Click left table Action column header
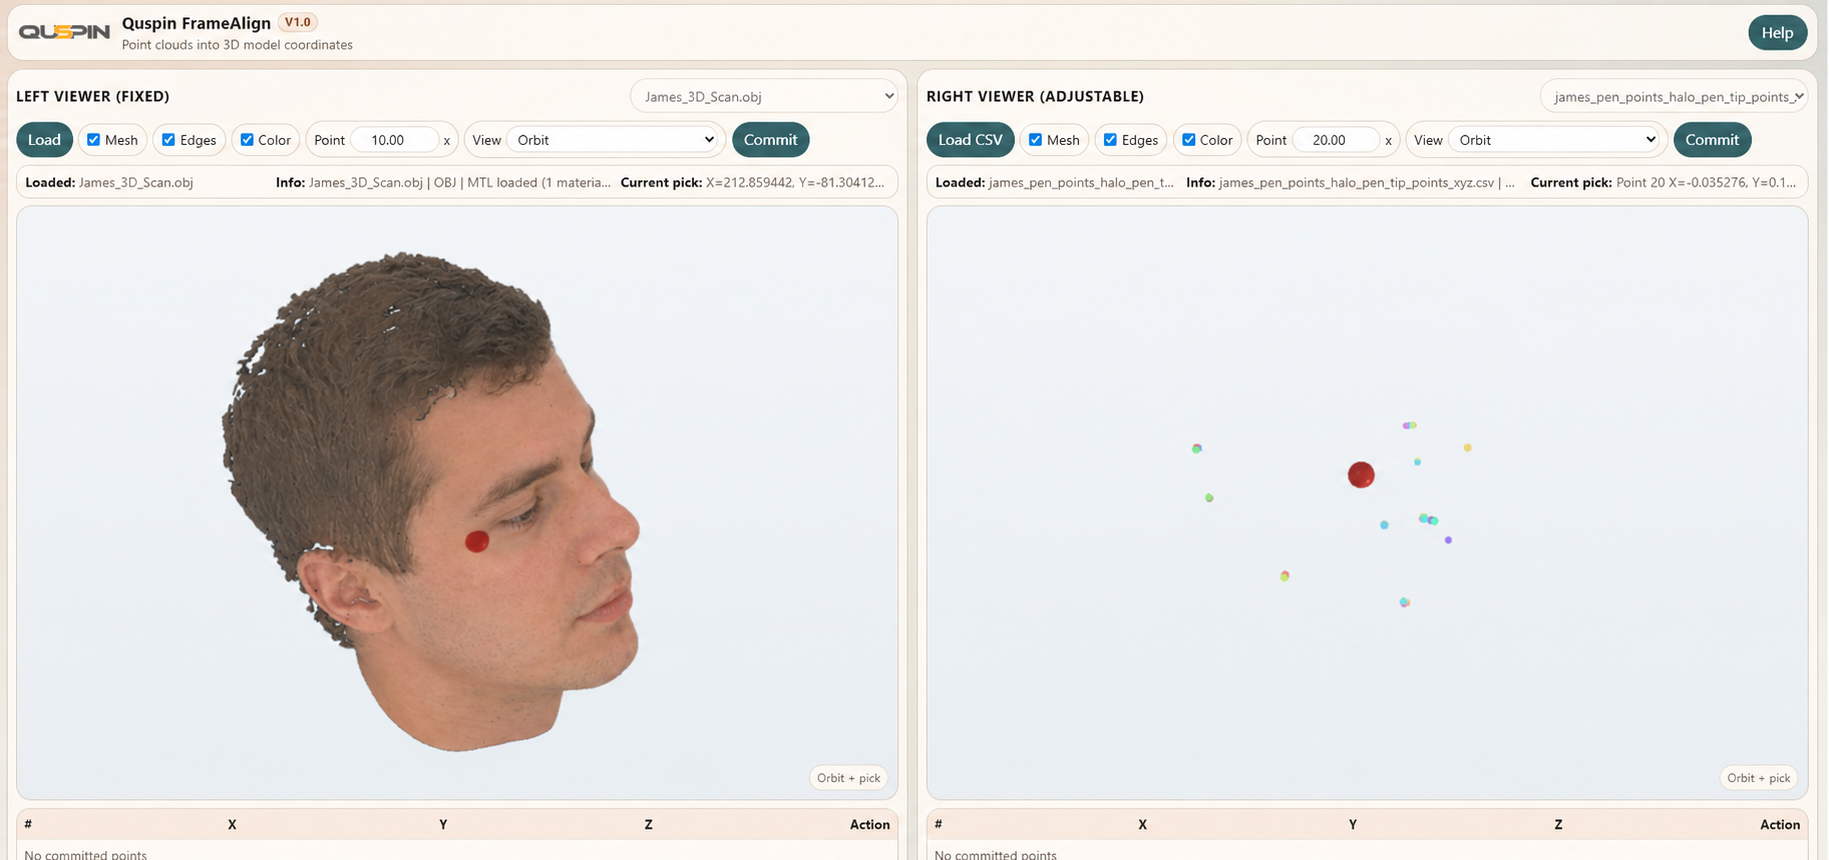The width and height of the screenshot is (1829, 860). pos(869,825)
